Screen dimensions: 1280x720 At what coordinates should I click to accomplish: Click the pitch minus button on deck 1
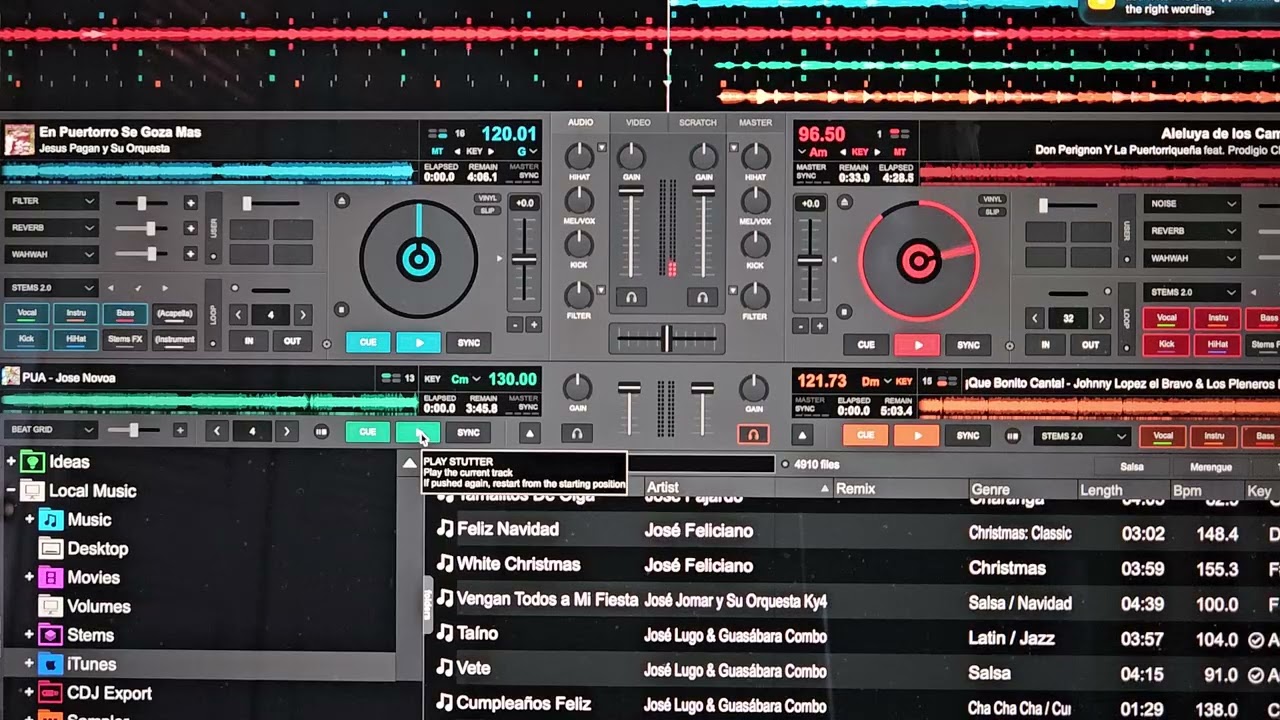[x=515, y=325]
